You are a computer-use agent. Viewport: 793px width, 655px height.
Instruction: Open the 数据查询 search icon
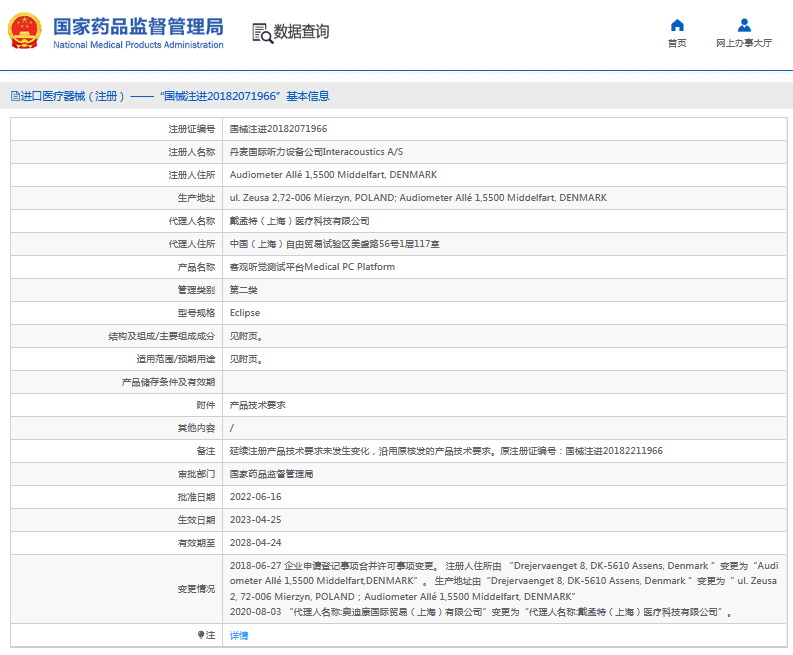(x=262, y=33)
